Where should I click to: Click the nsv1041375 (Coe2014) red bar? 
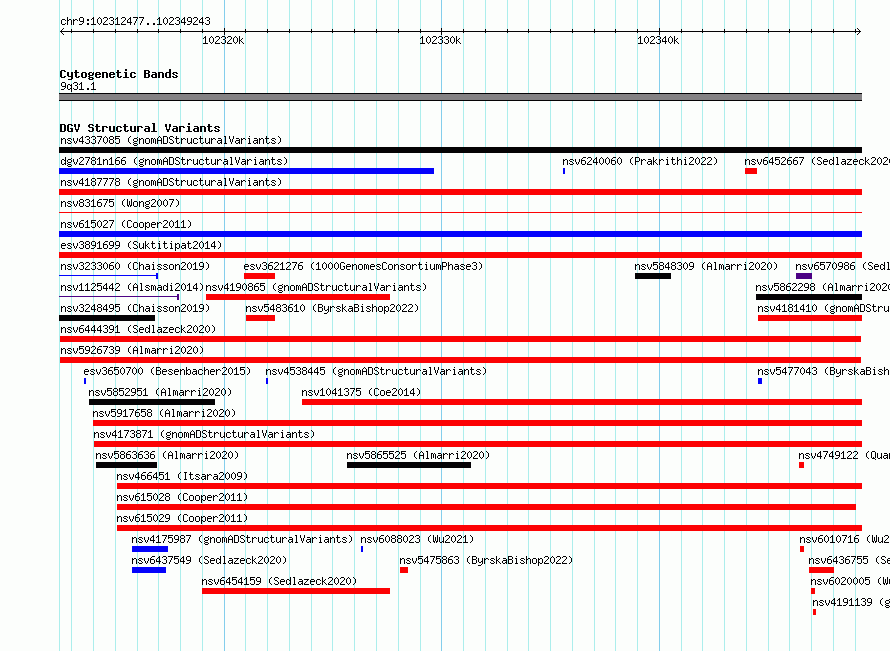click(582, 402)
